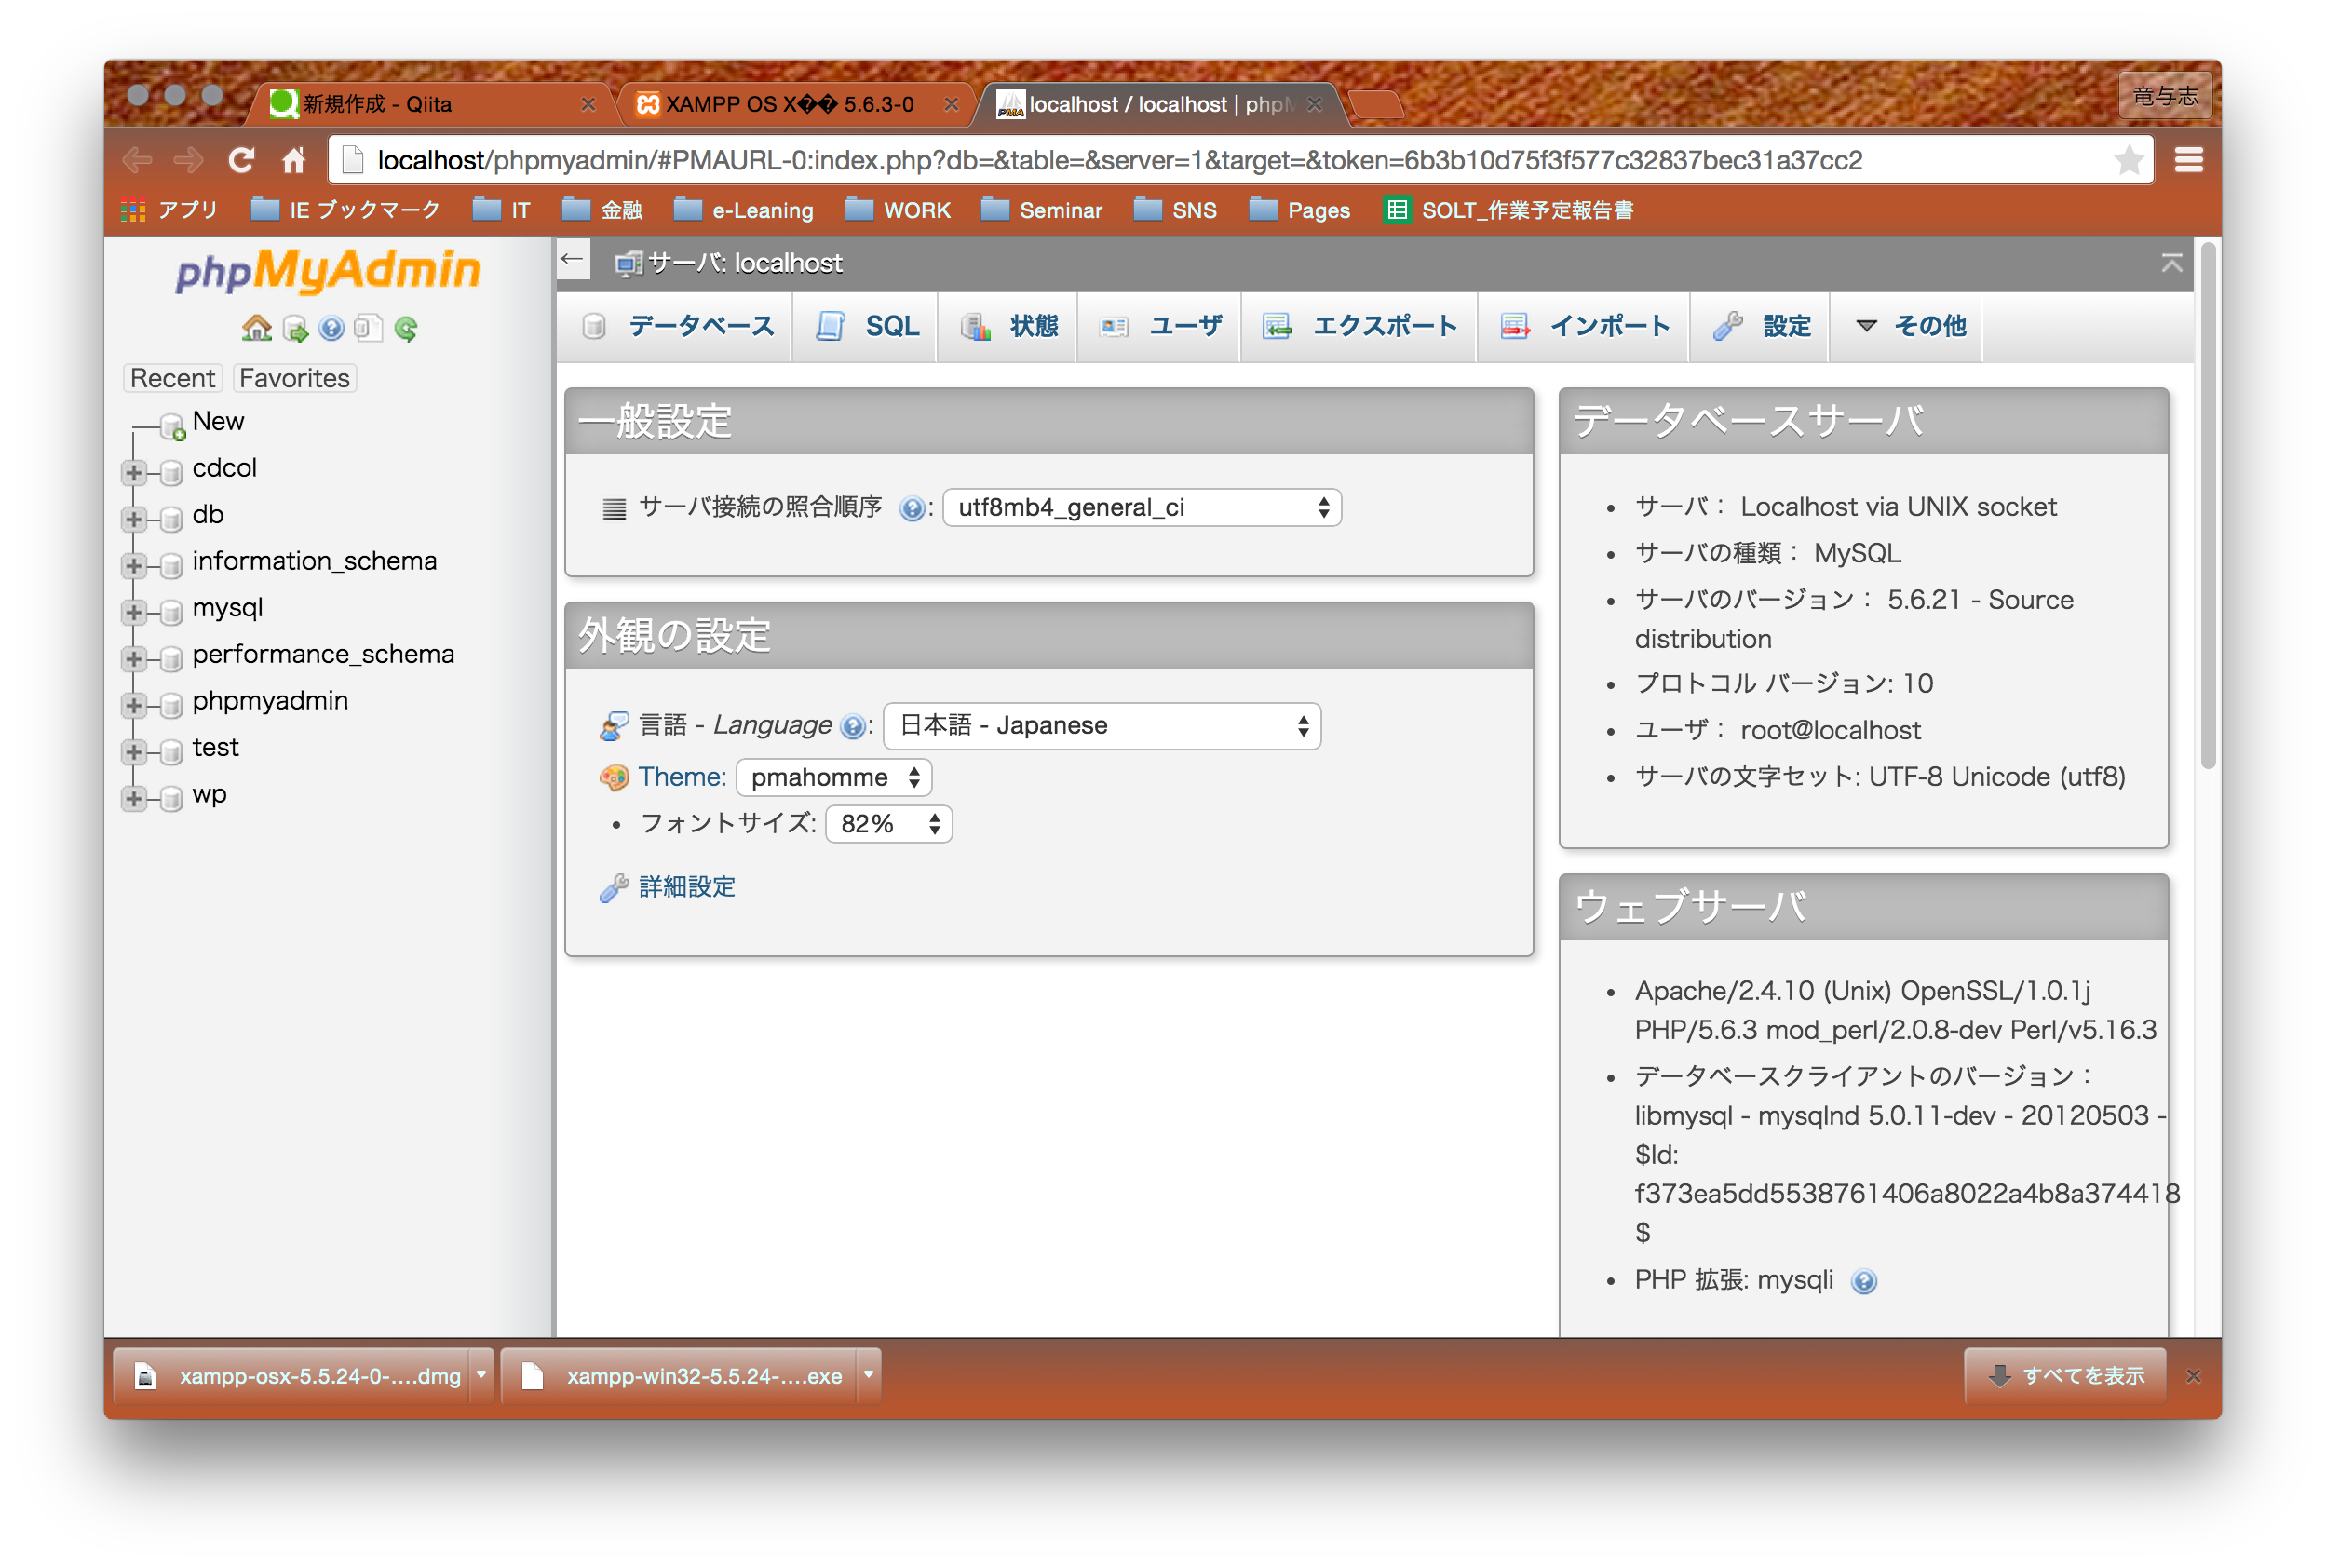The image size is (2326, 1568).
Task: Click the help icon next to PHP mysqli
Action: (1863, 1280)
